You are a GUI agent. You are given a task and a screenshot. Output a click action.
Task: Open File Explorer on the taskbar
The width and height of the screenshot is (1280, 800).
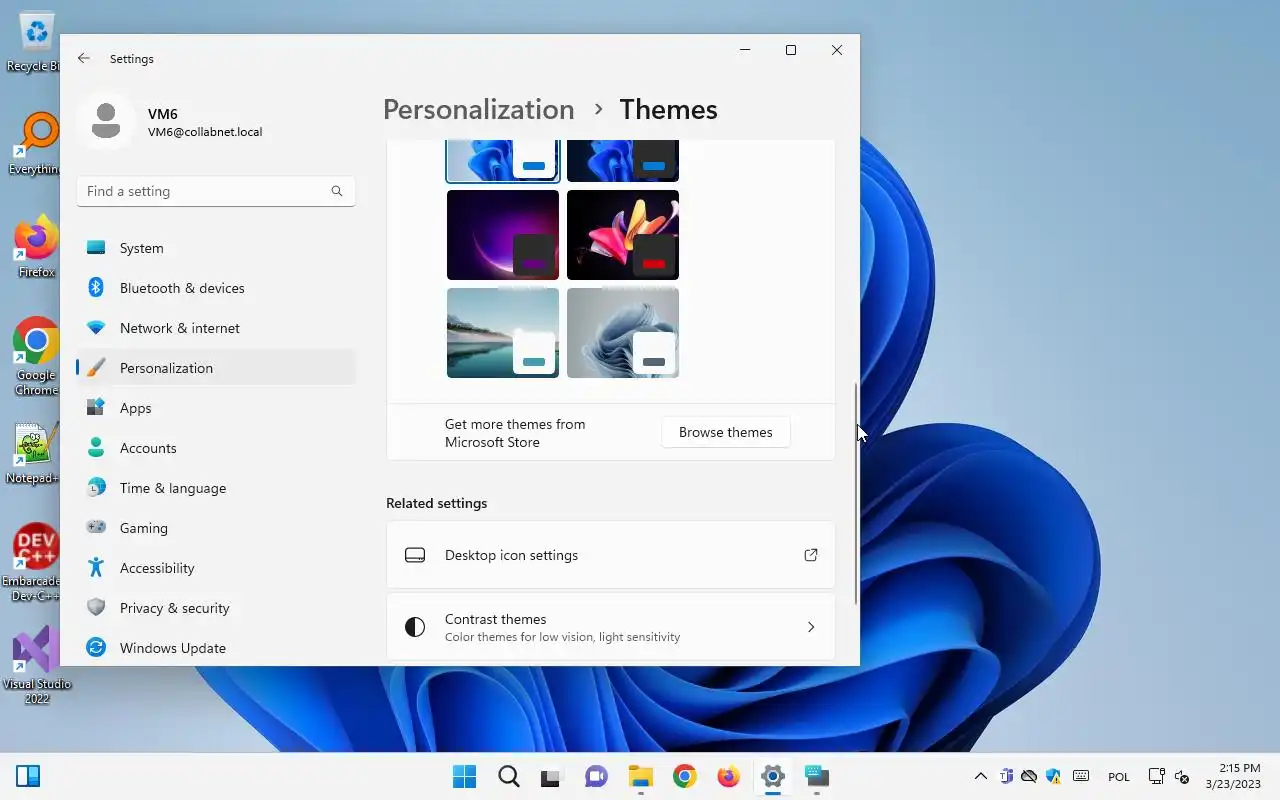[x=640, y=777]
